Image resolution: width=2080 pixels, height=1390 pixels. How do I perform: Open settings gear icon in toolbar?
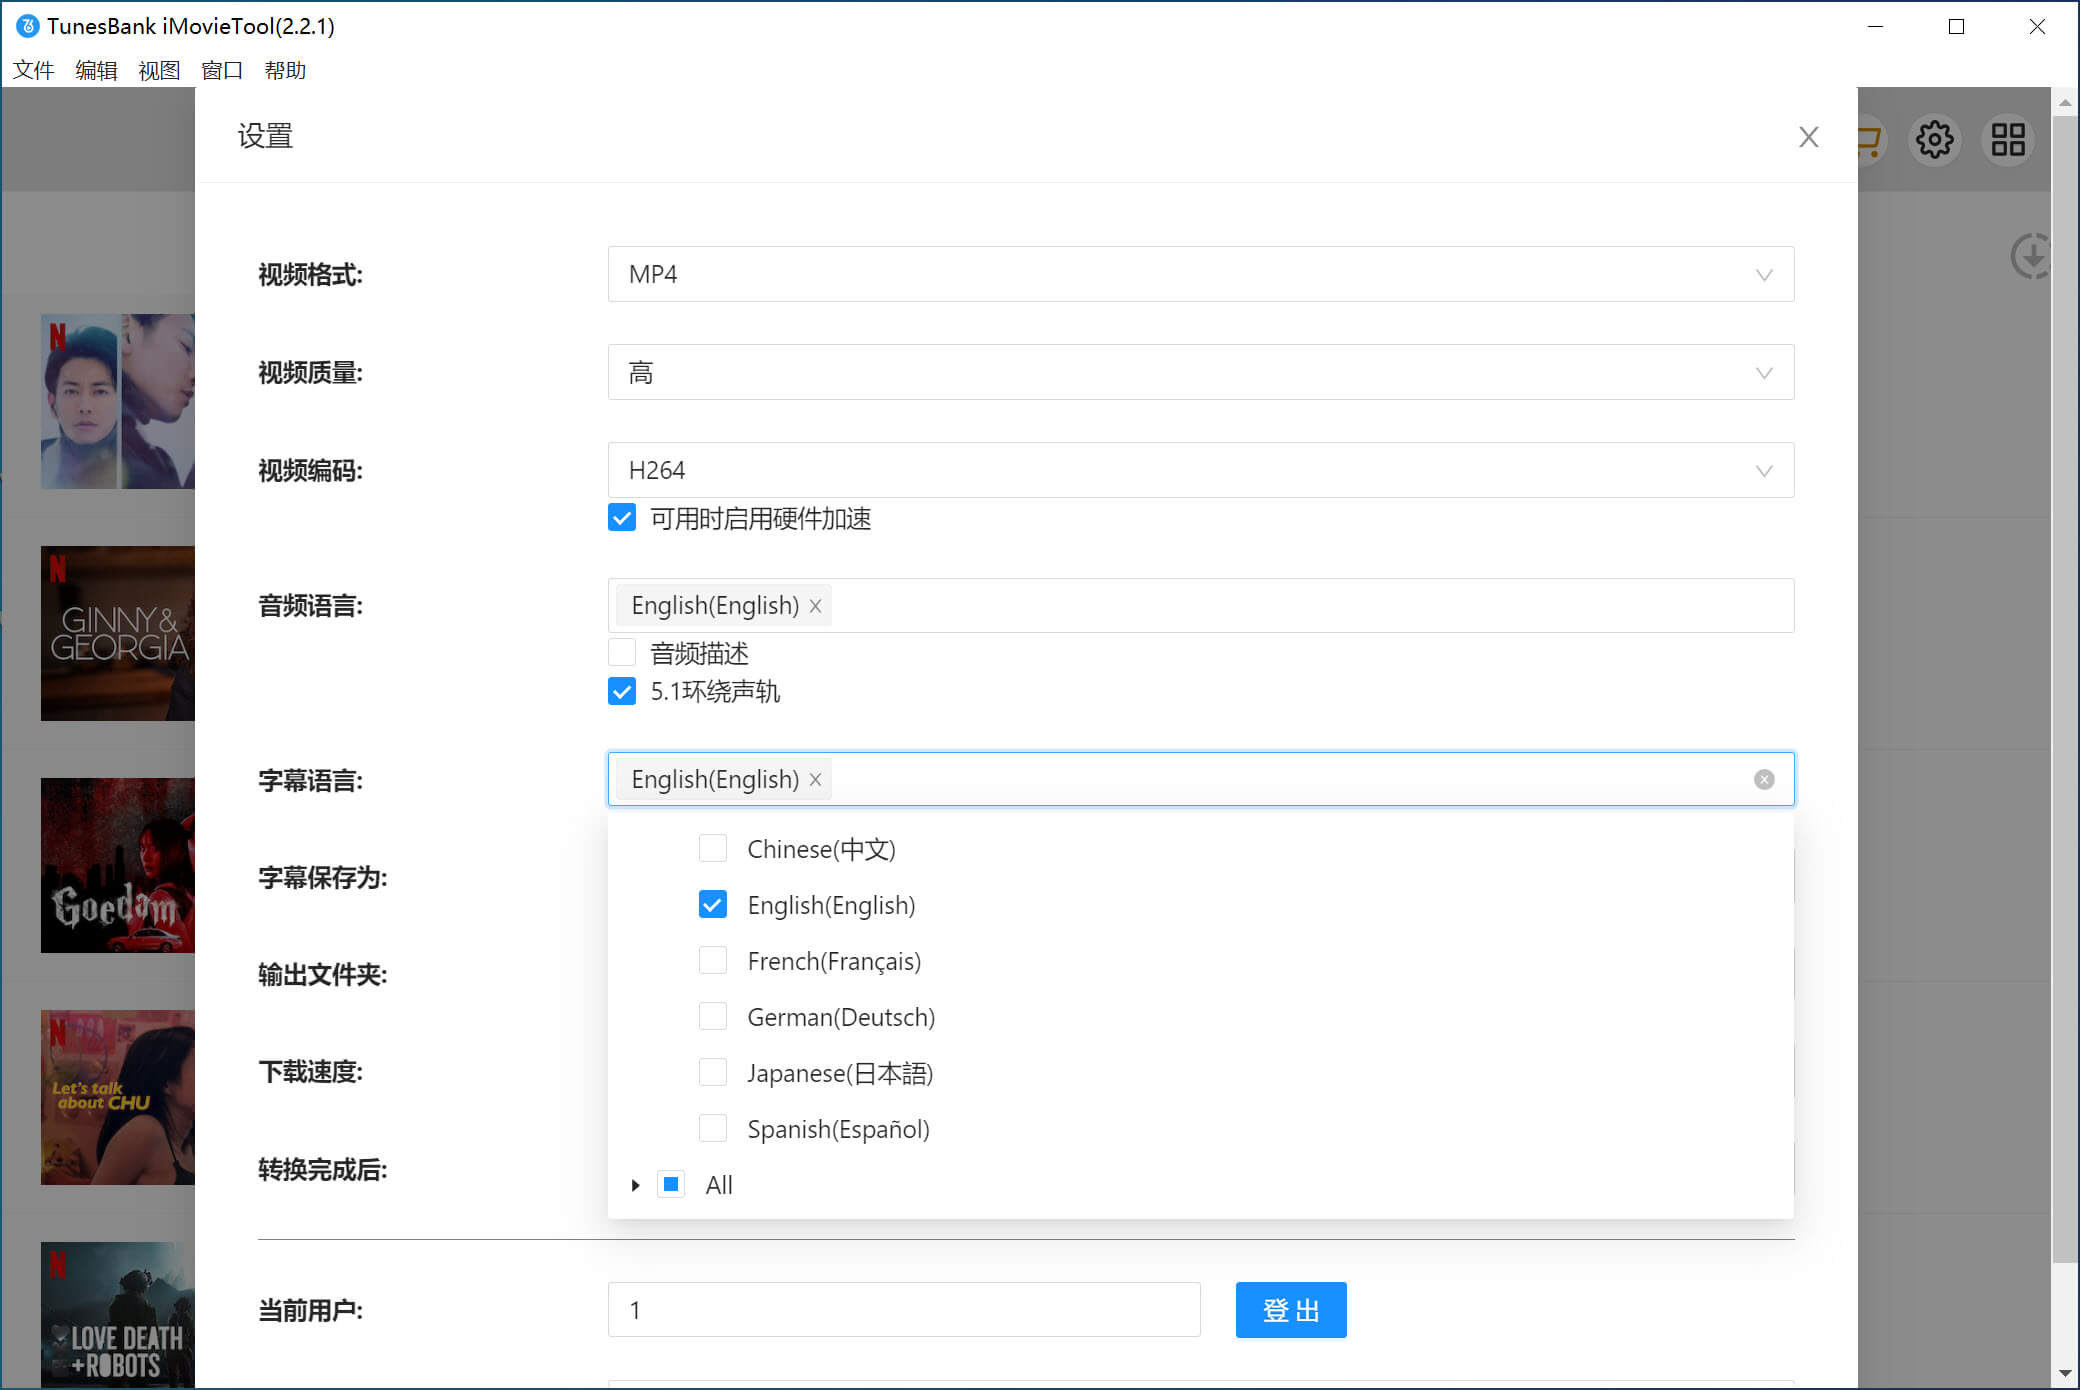point(1934,140)
